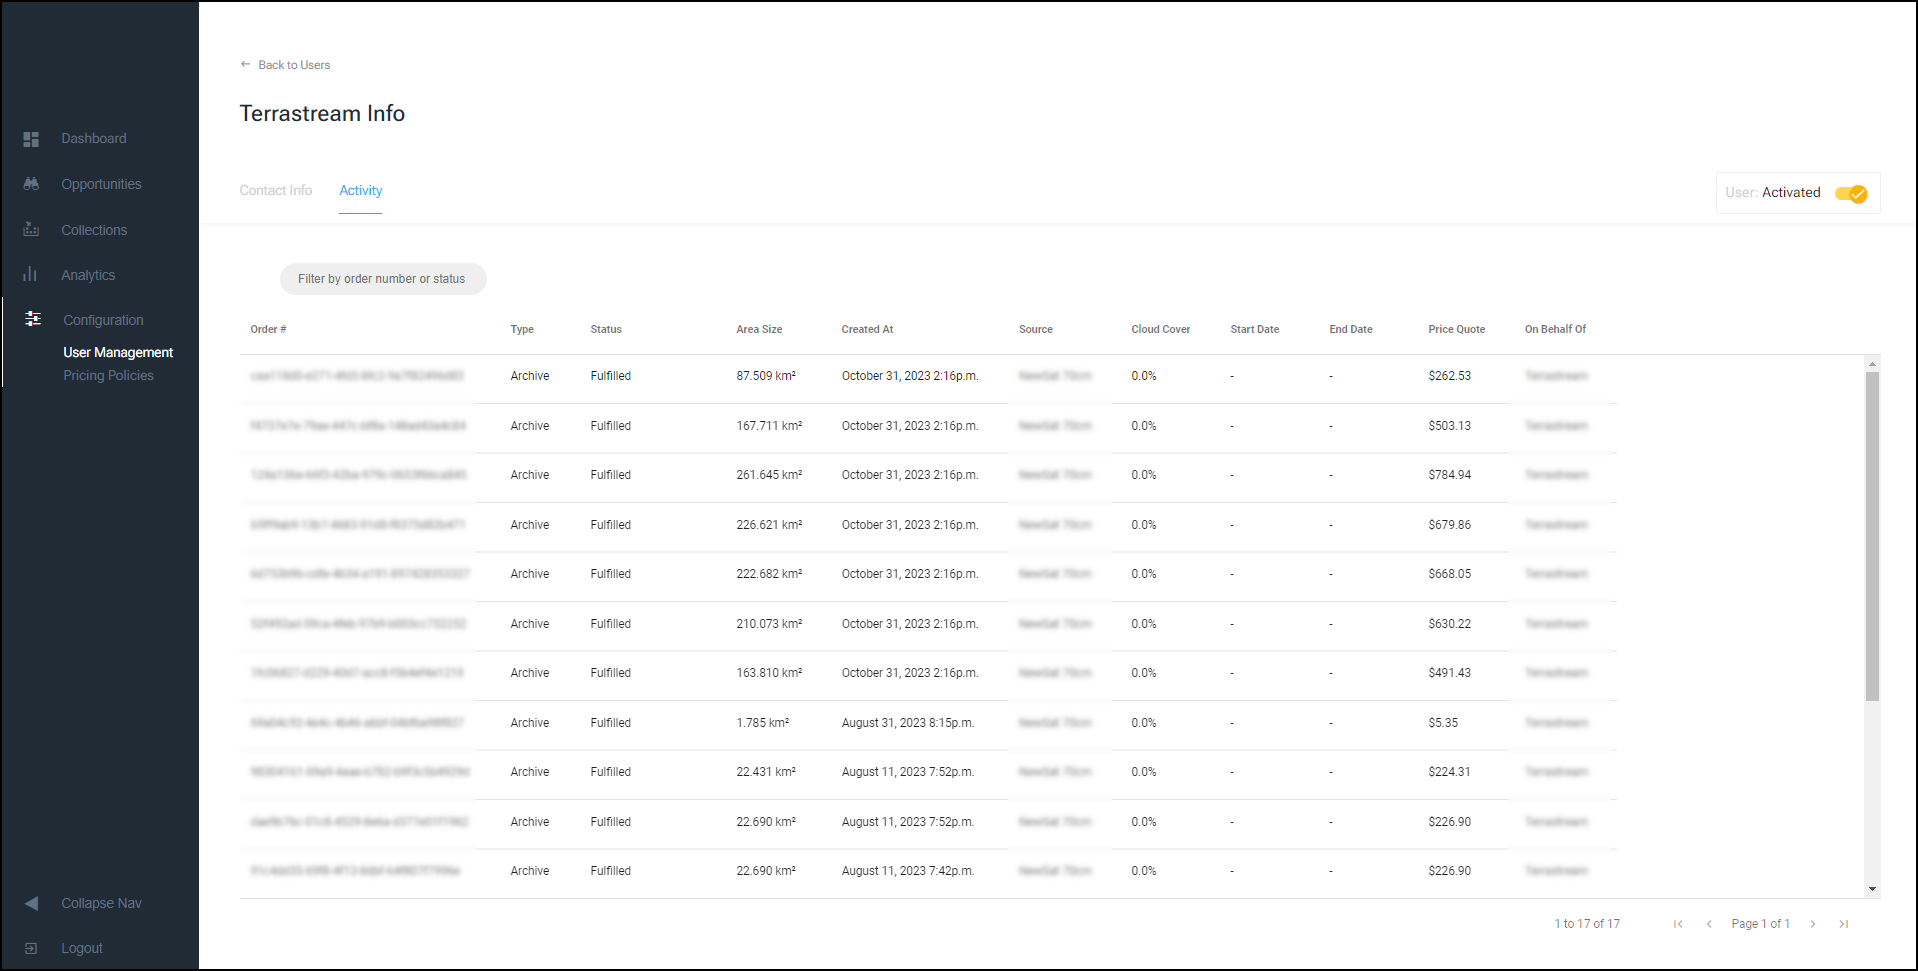Click the table's vertical scrollbar thumb
The image size is (1918, 971).
(x=1872, y=536)
